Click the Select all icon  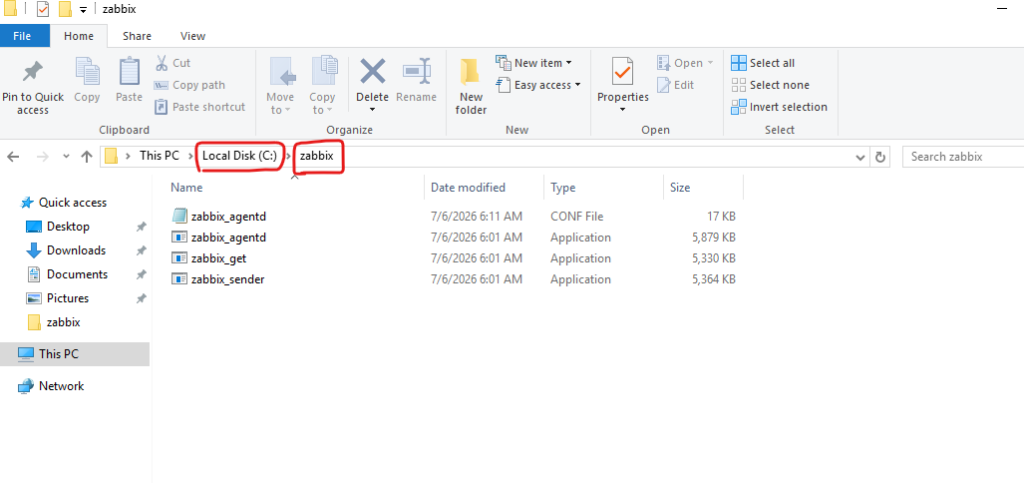739,63
